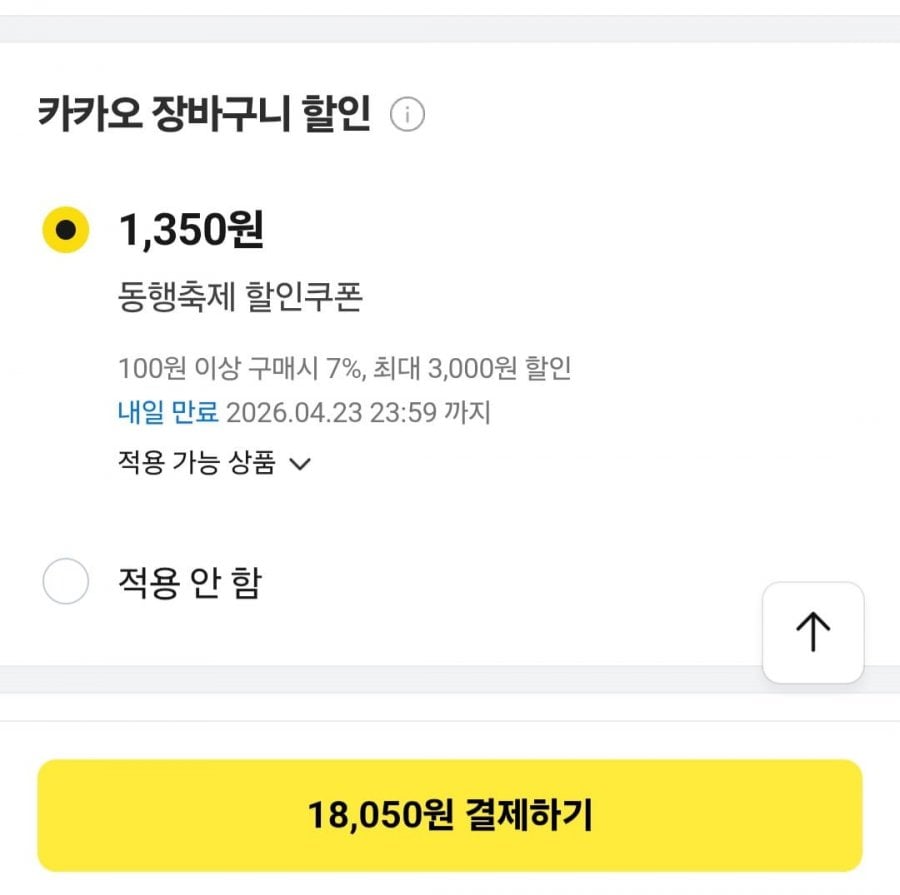Tap the scroll-to-top arrow icon
900x895 pixels.
click(813, 632)
